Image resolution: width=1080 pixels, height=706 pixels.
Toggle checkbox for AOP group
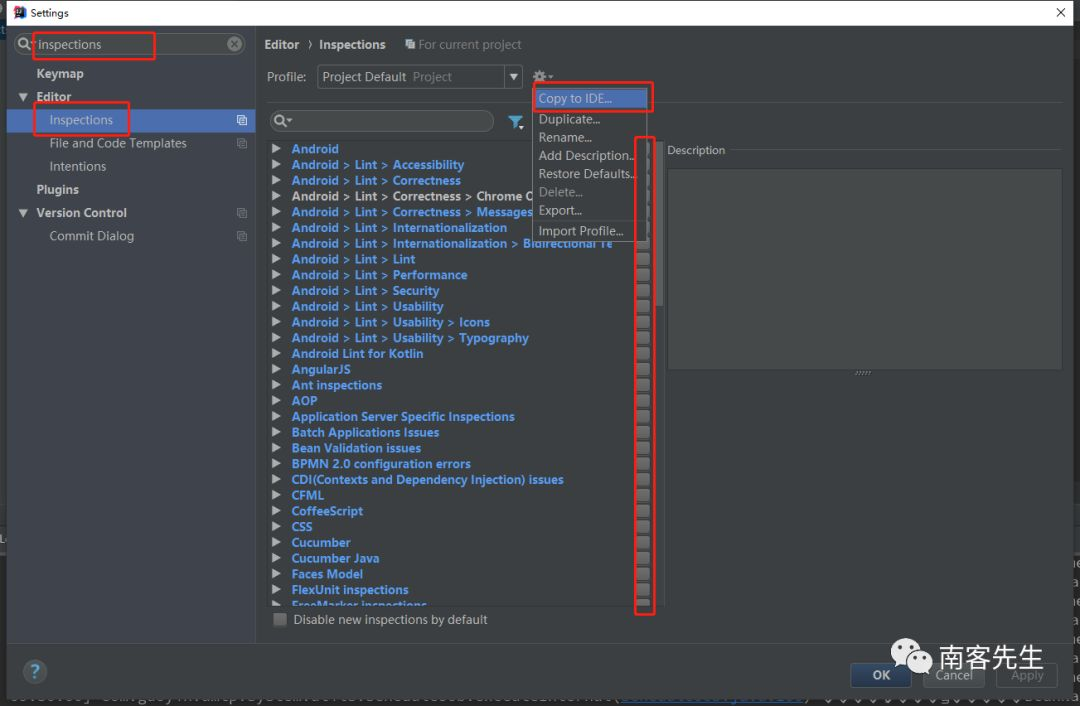(643, 401)
